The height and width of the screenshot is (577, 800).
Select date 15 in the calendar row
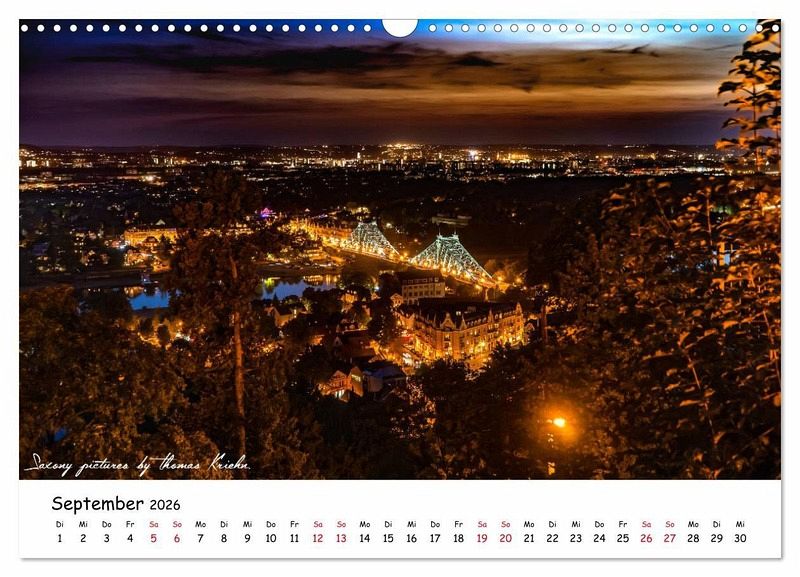click(388, 538)
